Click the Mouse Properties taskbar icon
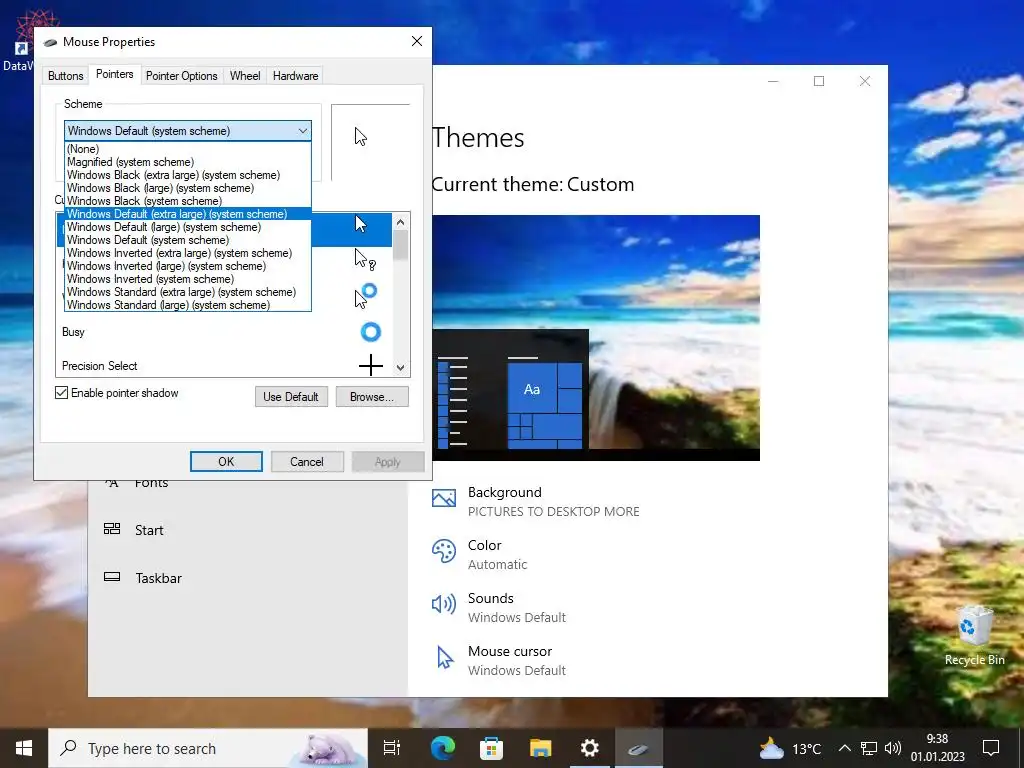 (x=638, y=748)
